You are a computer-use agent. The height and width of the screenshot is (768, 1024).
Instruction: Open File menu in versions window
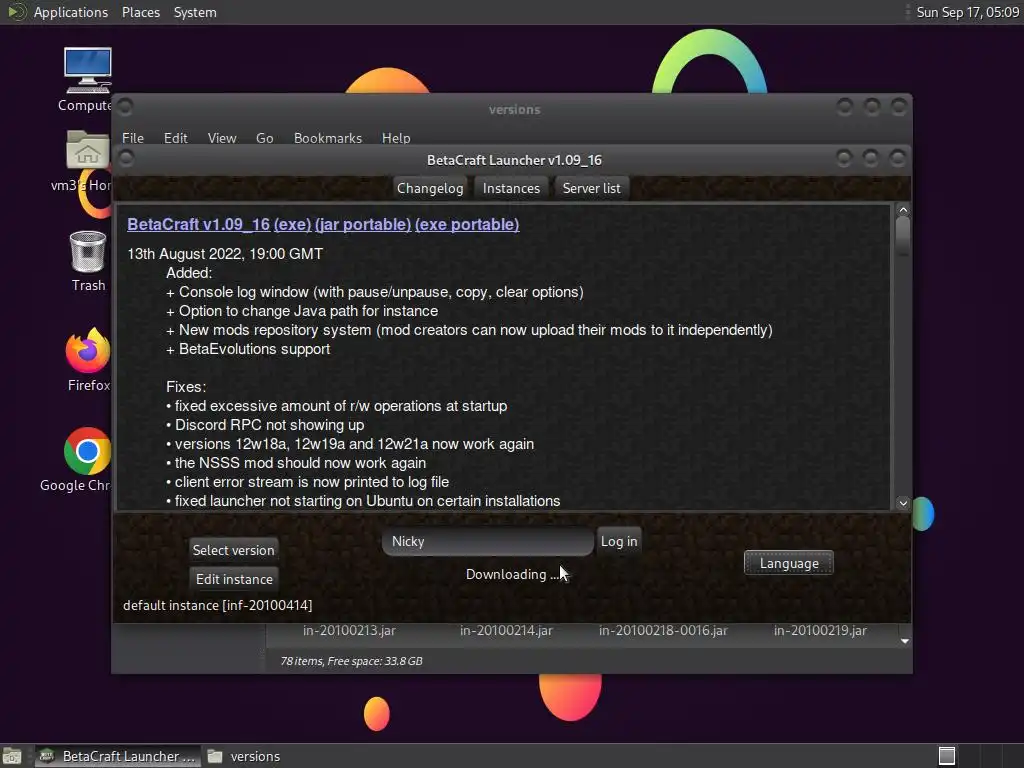[x=133, y=138]
